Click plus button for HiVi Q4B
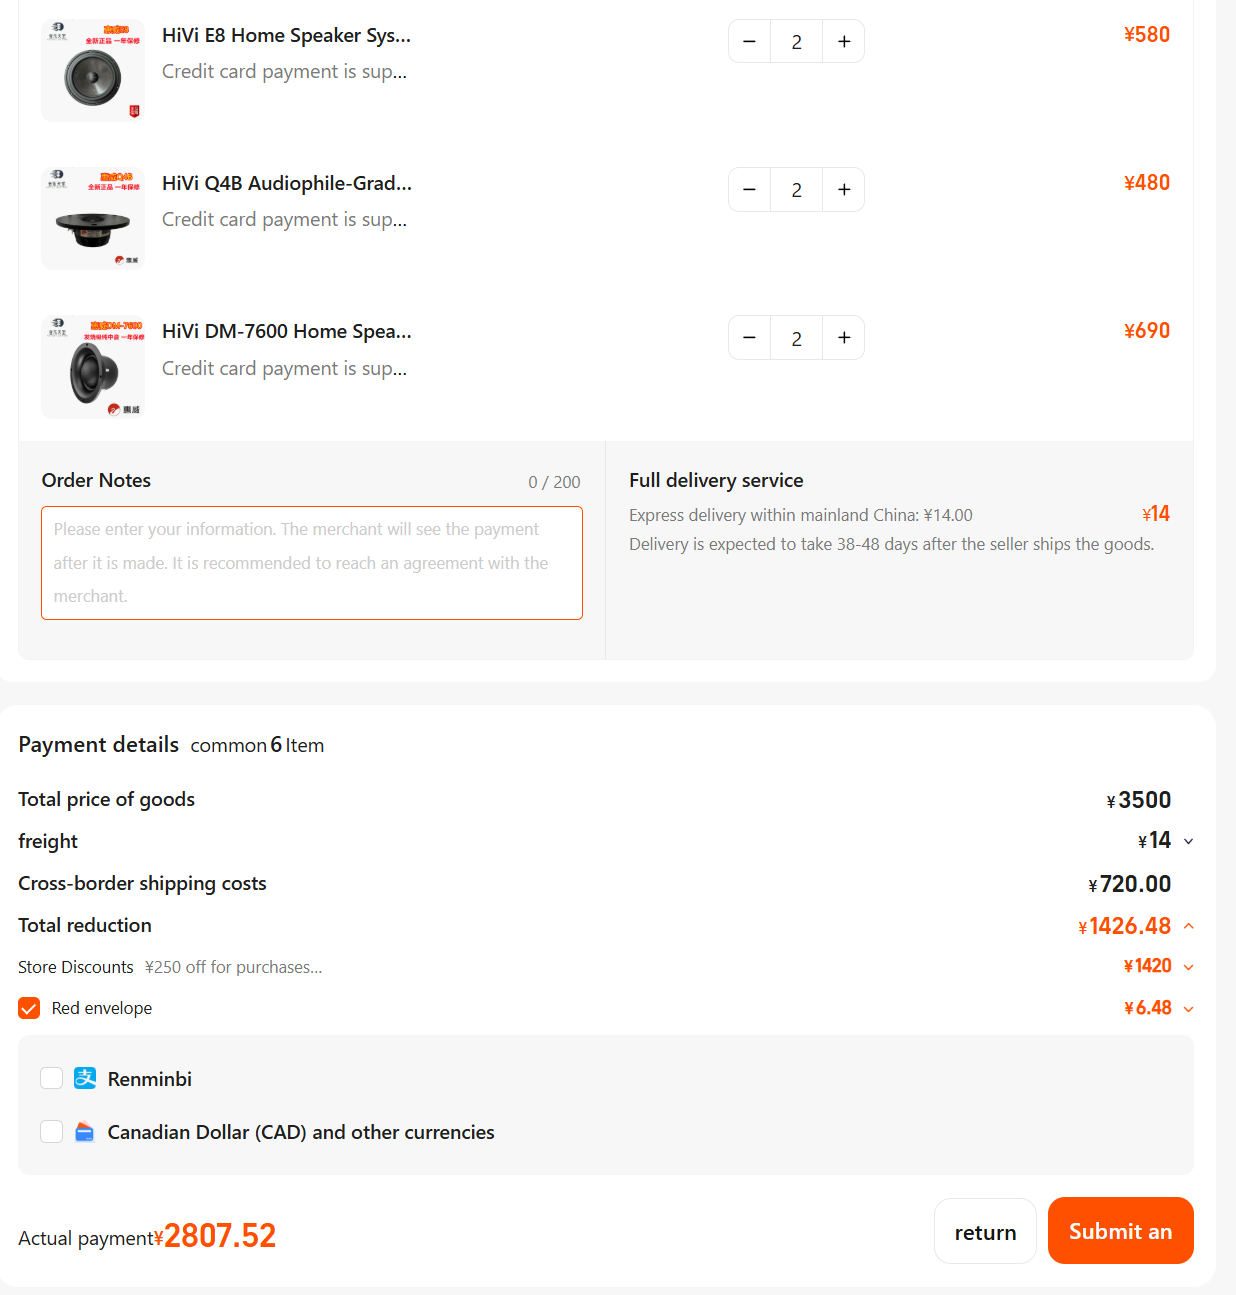 point(844,190)
